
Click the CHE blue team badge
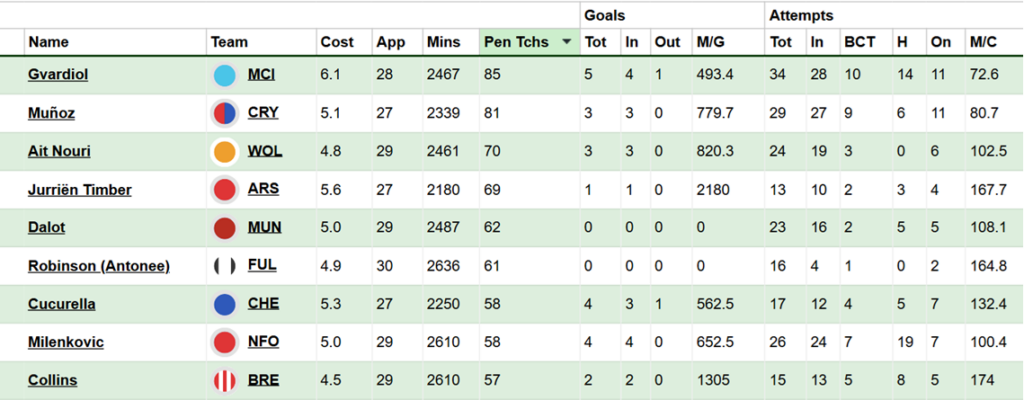[x=224, y=304]
